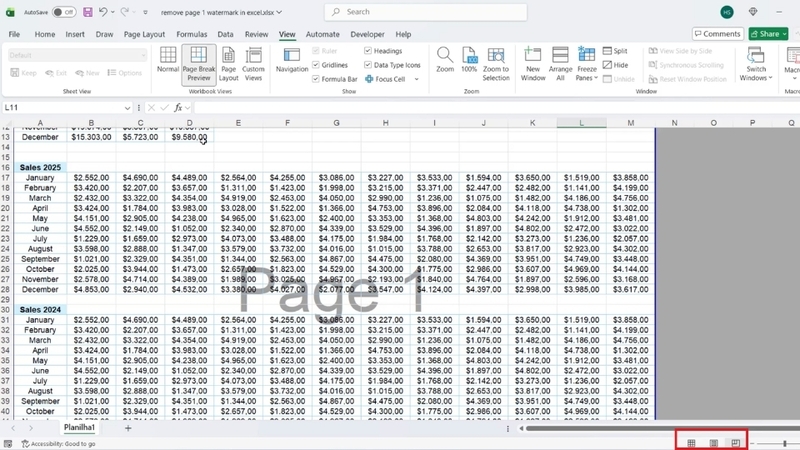Click the Insert Function fx icon
This screenshot has width=800, height=450.
pyautogui.click(x=178, y=108)
